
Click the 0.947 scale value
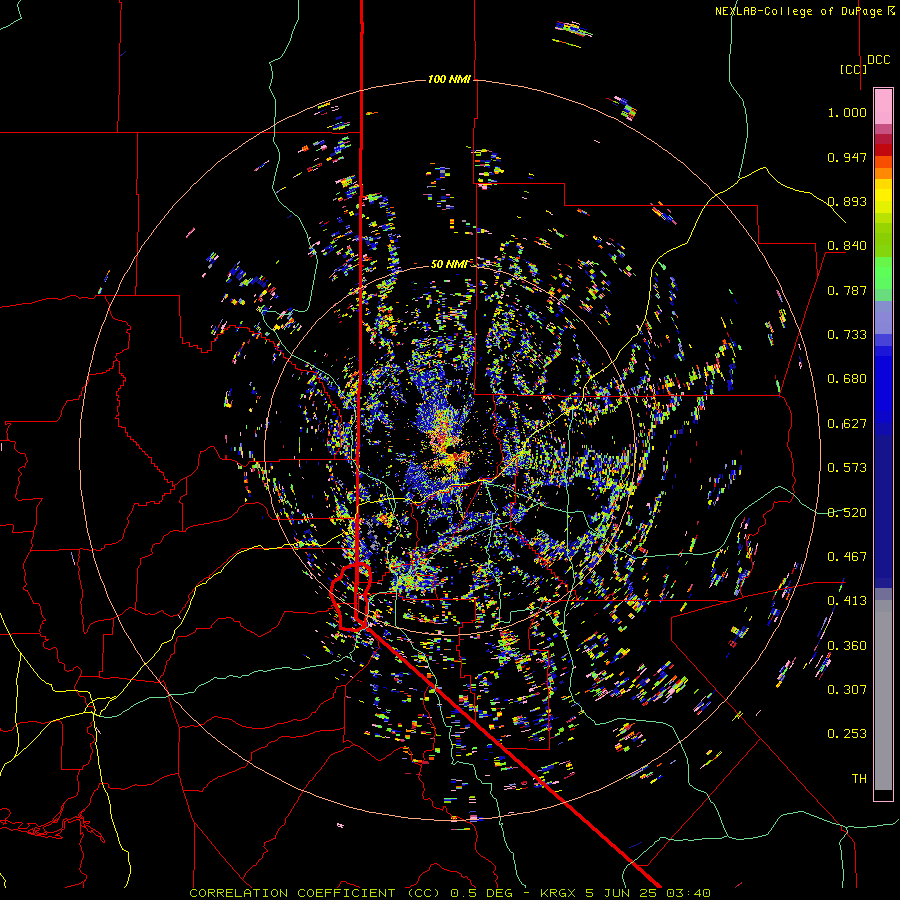click(x=847, y=157)
